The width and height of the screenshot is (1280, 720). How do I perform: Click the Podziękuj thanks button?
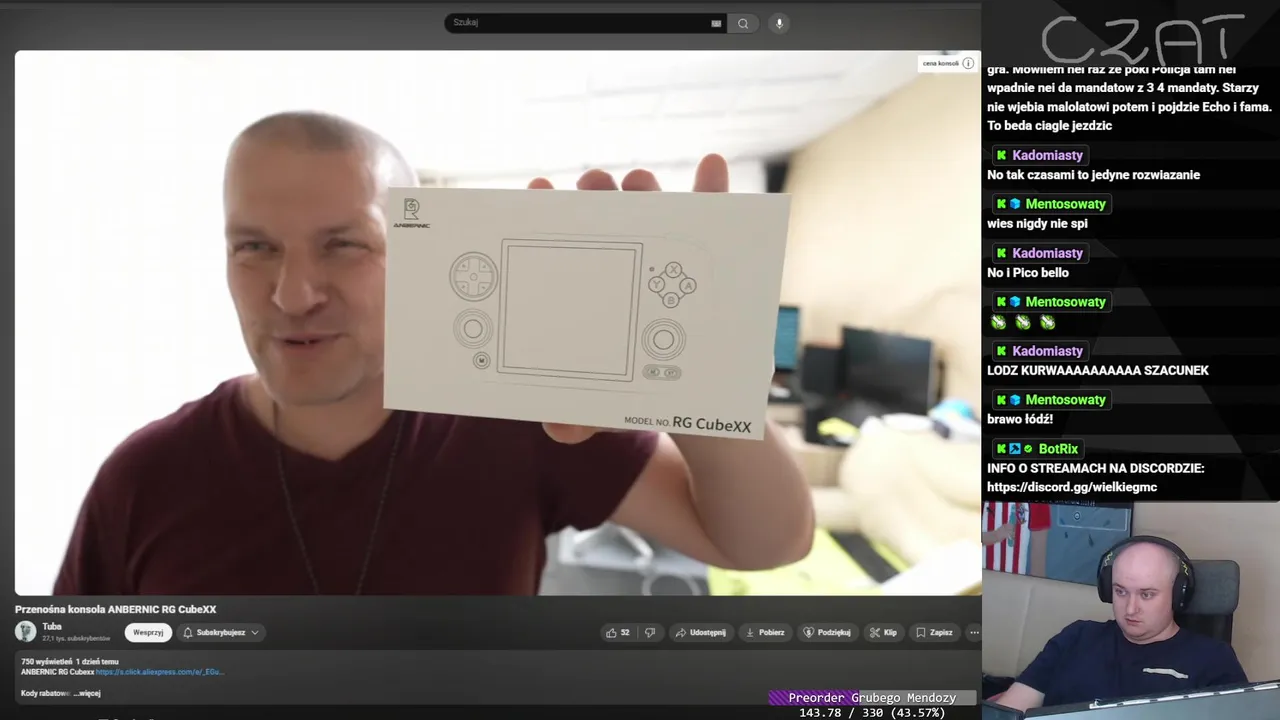point(827,632)
